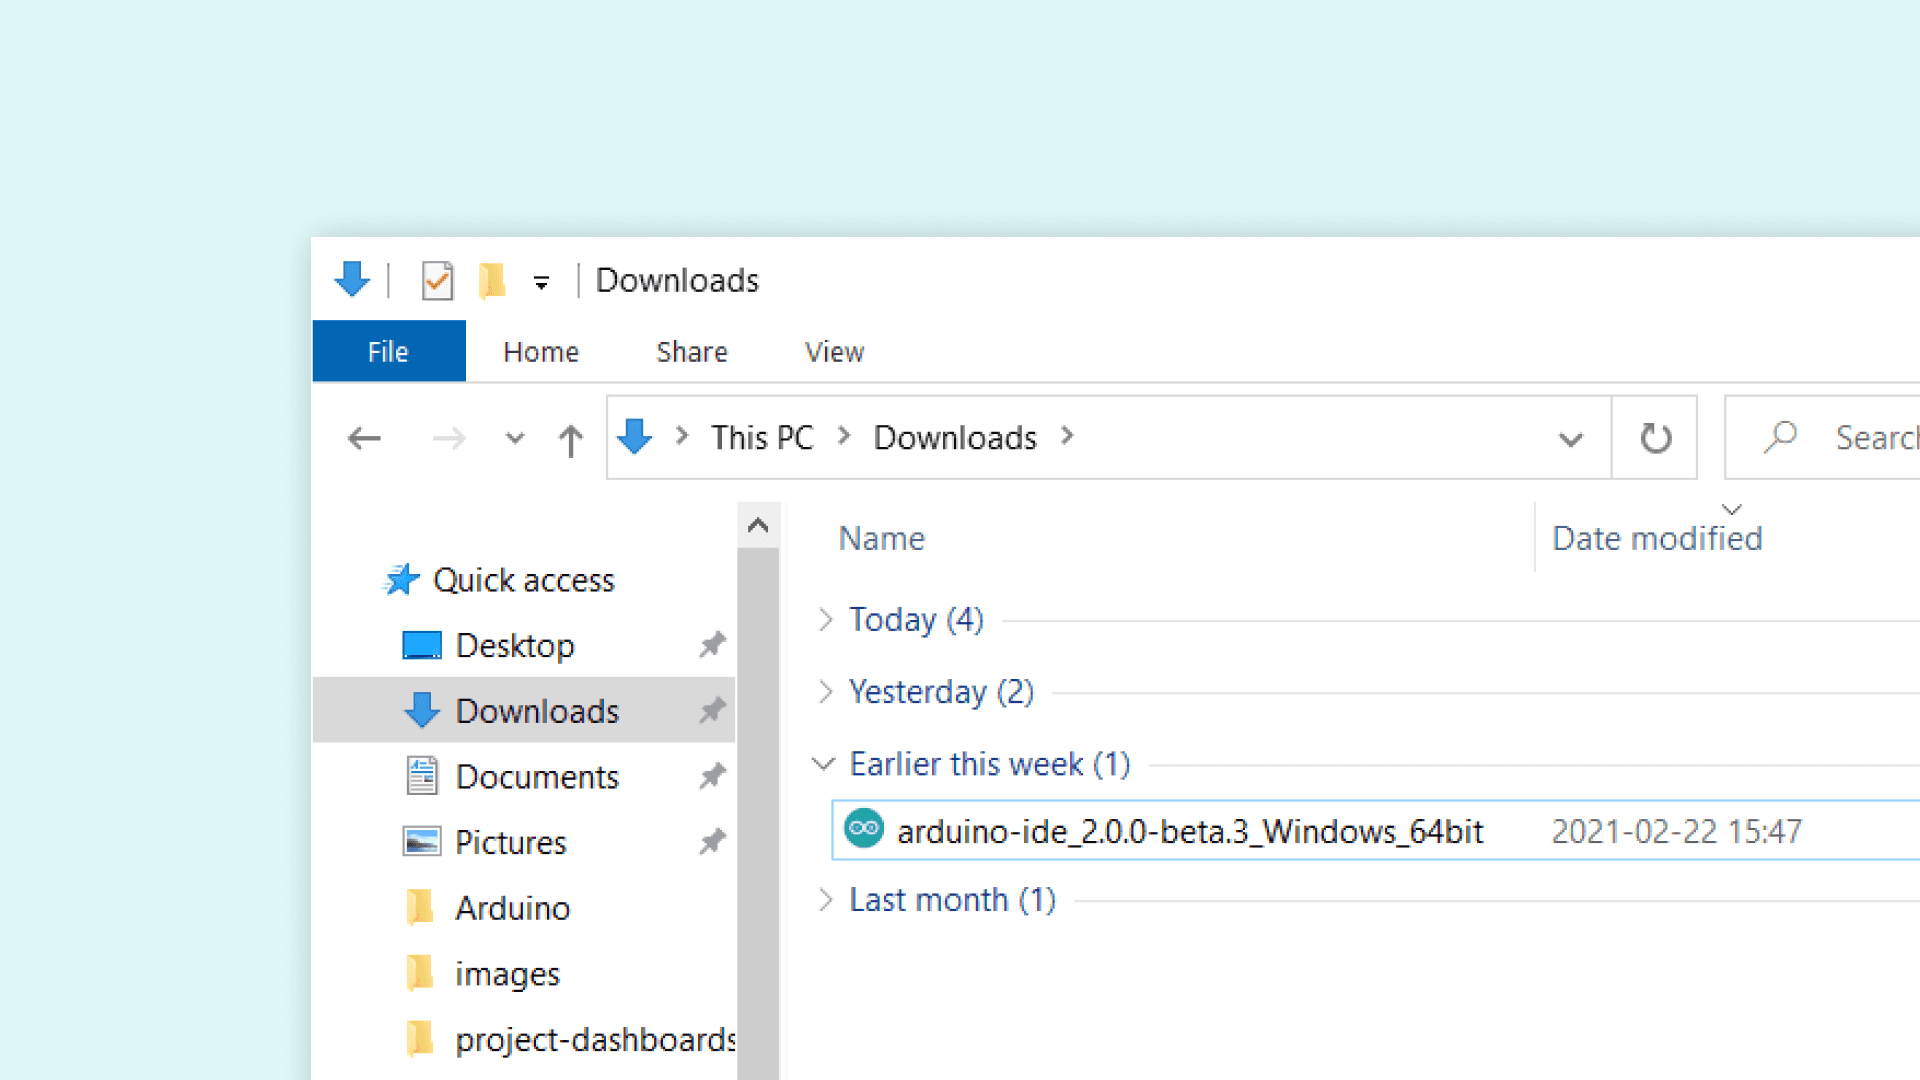The image size is (1920, 1080).
Task: Open address bar history dropdown
Action: pos(1570,438)
